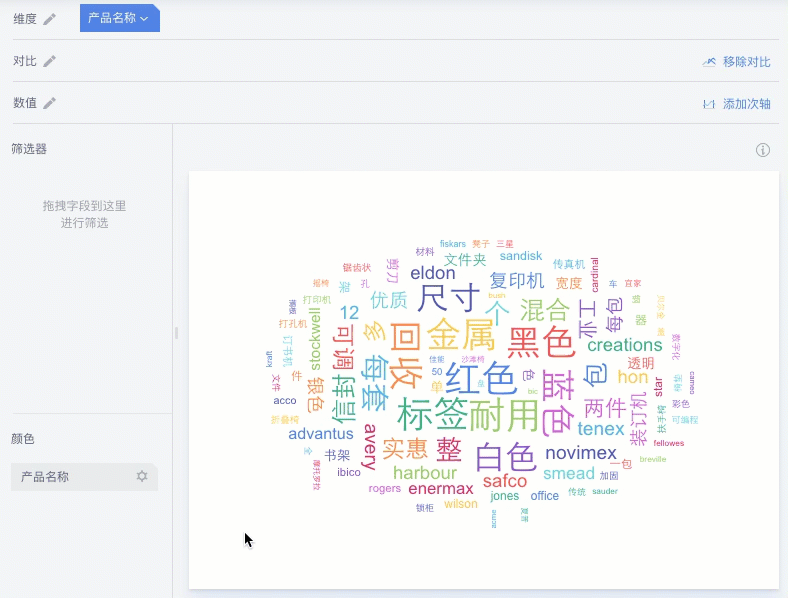788x598 pixels.
Task: Click the word sandisk in cloud
Action: (x=521, y=256)
